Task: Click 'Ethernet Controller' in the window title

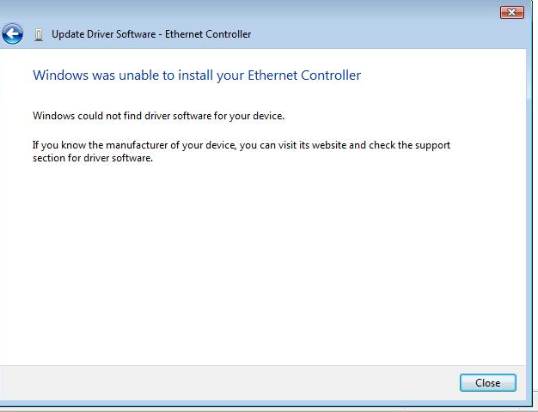Action: [208, 34]
